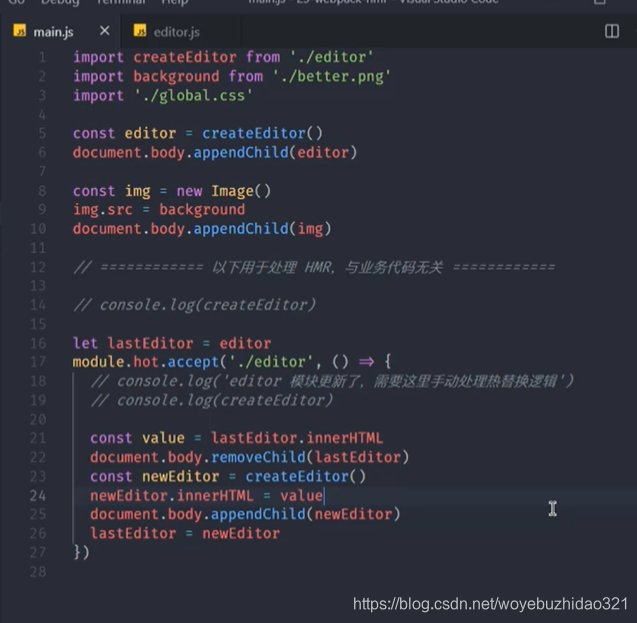This screenshot has height=623, width=637.
Task: Click line number 1 in gutter
Action: tap(43, 58)
